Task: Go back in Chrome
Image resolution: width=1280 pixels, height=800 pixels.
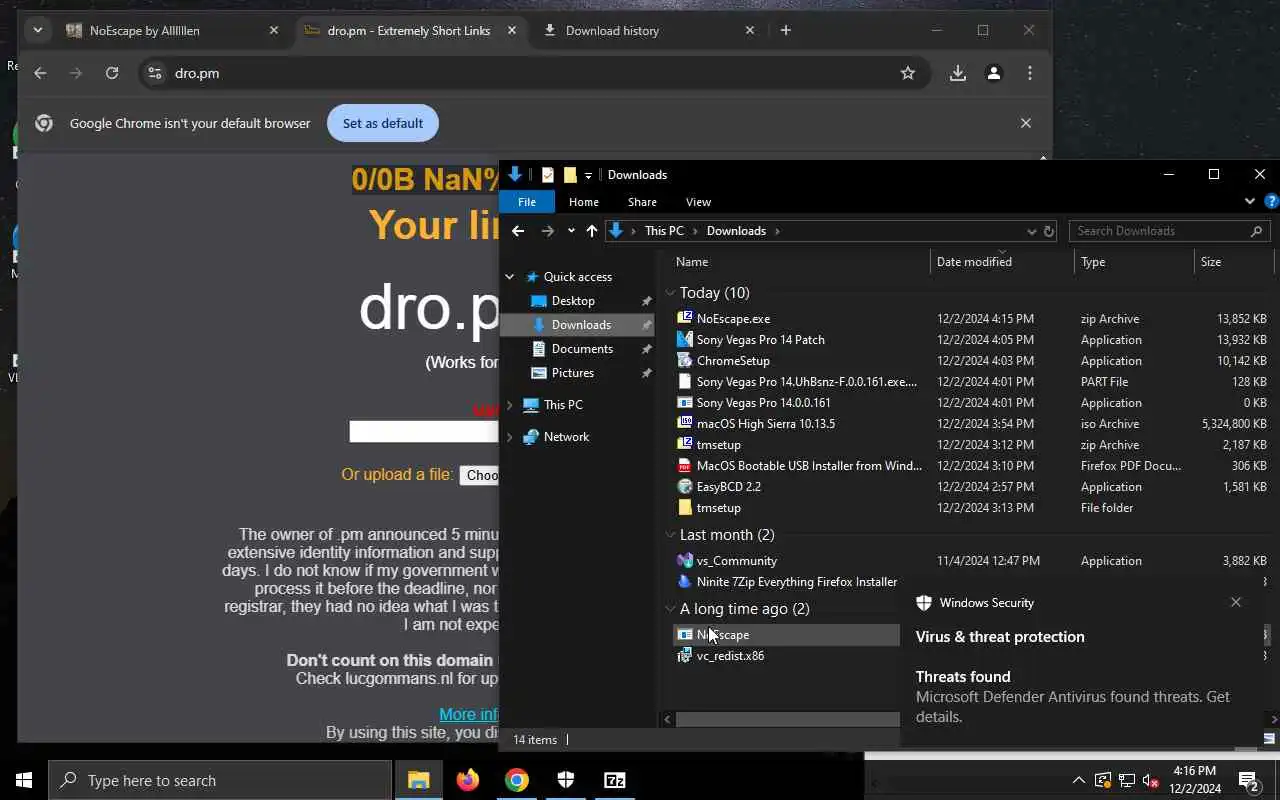Action: pyautogui.click(x=40, y=73)
